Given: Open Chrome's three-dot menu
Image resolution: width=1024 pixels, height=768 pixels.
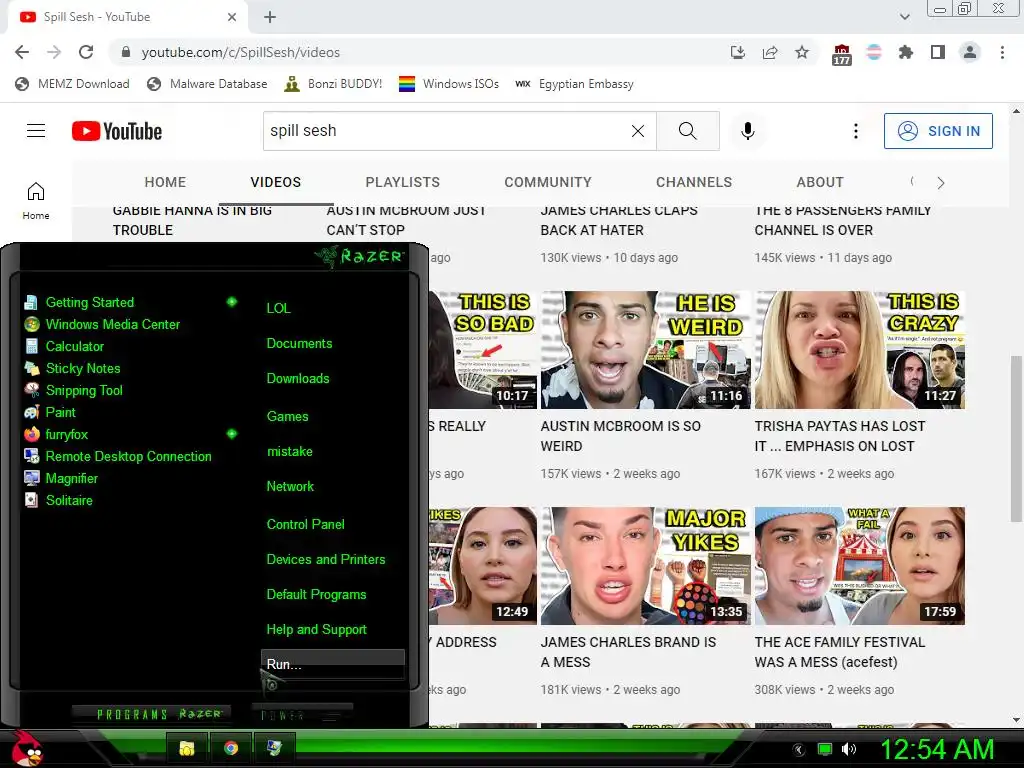Looking at the screenshot, I should [x=1002, y=52].
